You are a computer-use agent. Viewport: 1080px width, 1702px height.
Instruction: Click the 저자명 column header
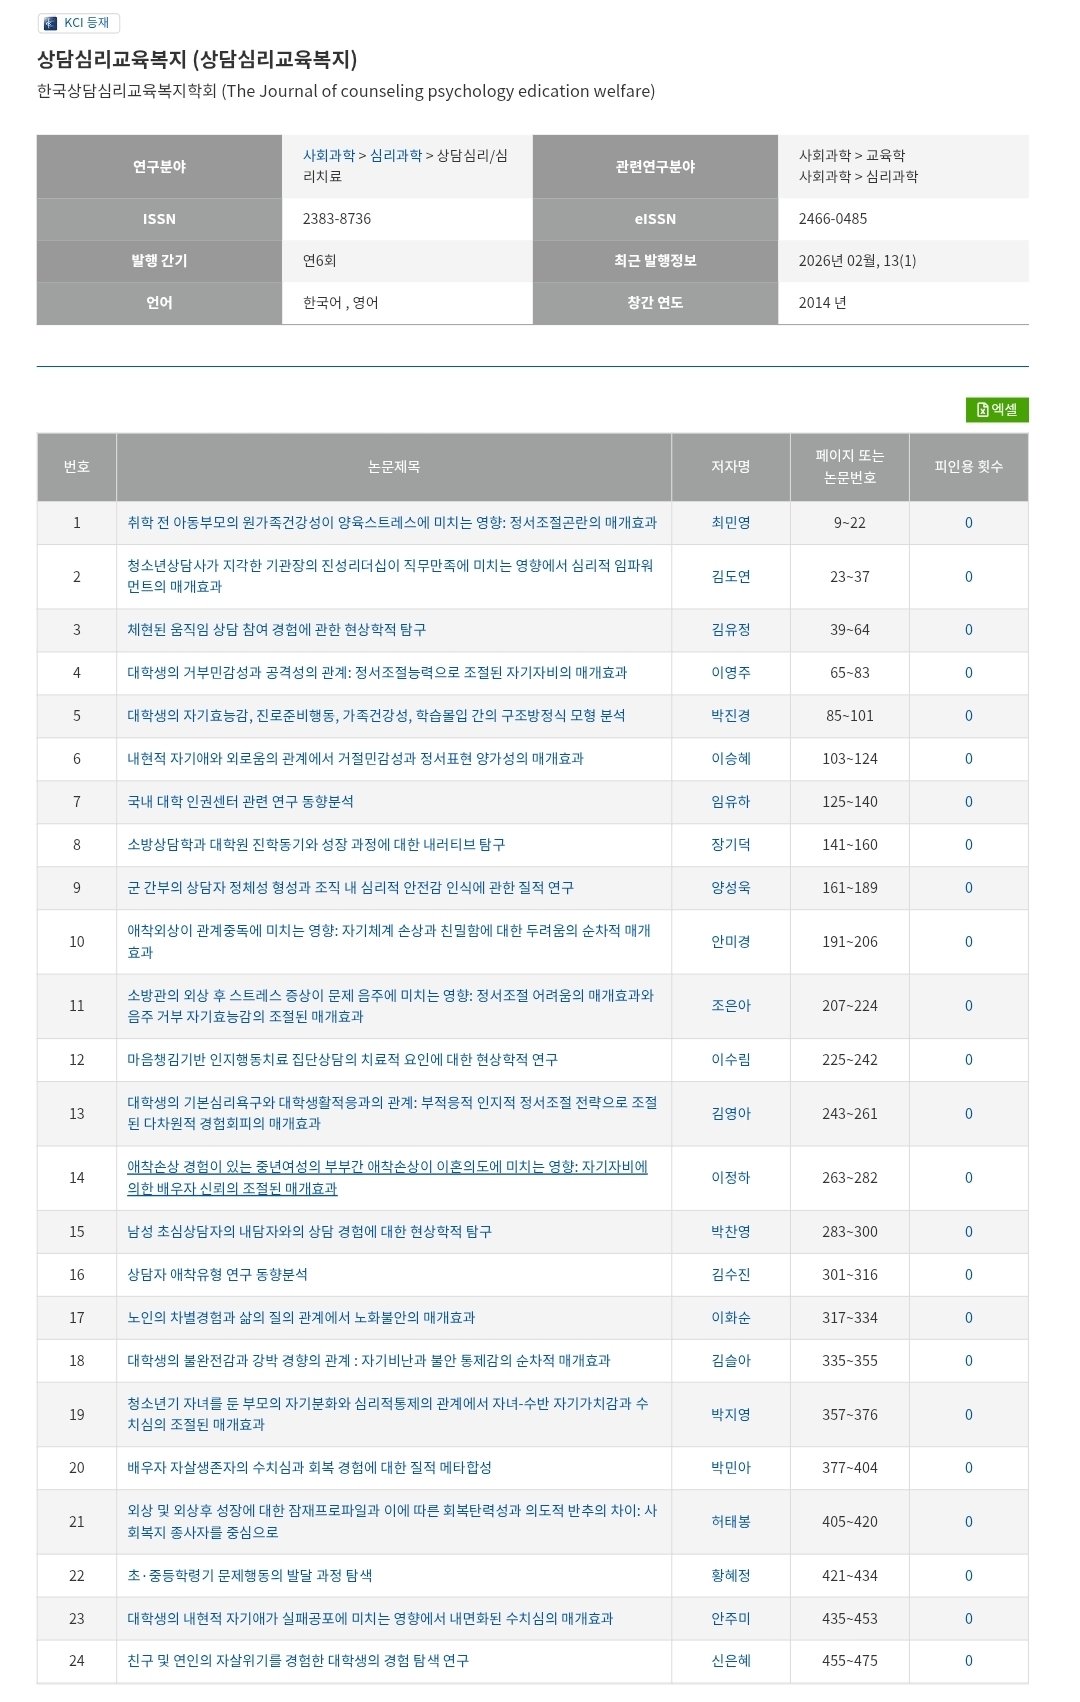(730, 467)
